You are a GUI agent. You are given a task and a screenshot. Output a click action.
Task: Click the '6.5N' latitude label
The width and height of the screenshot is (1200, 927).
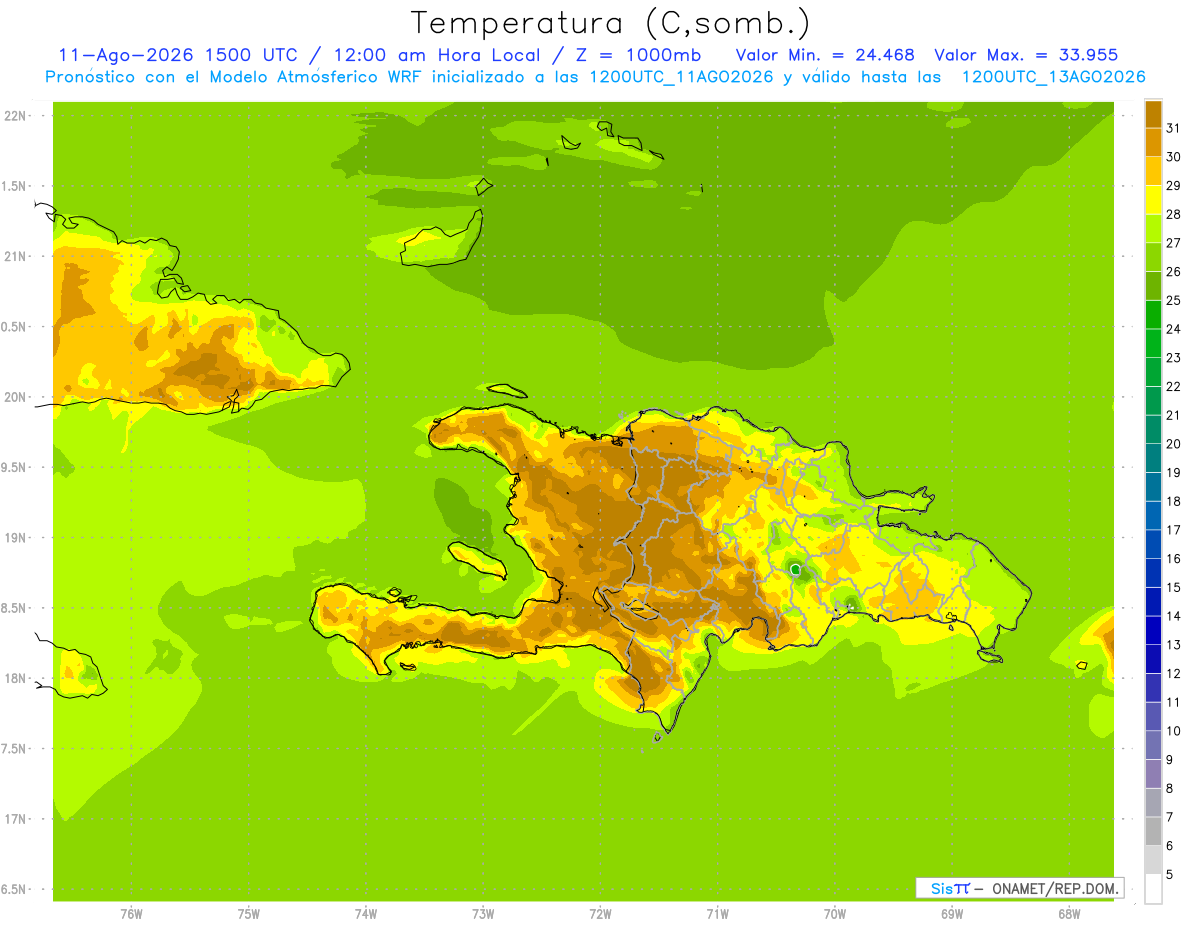click(15, 890)
